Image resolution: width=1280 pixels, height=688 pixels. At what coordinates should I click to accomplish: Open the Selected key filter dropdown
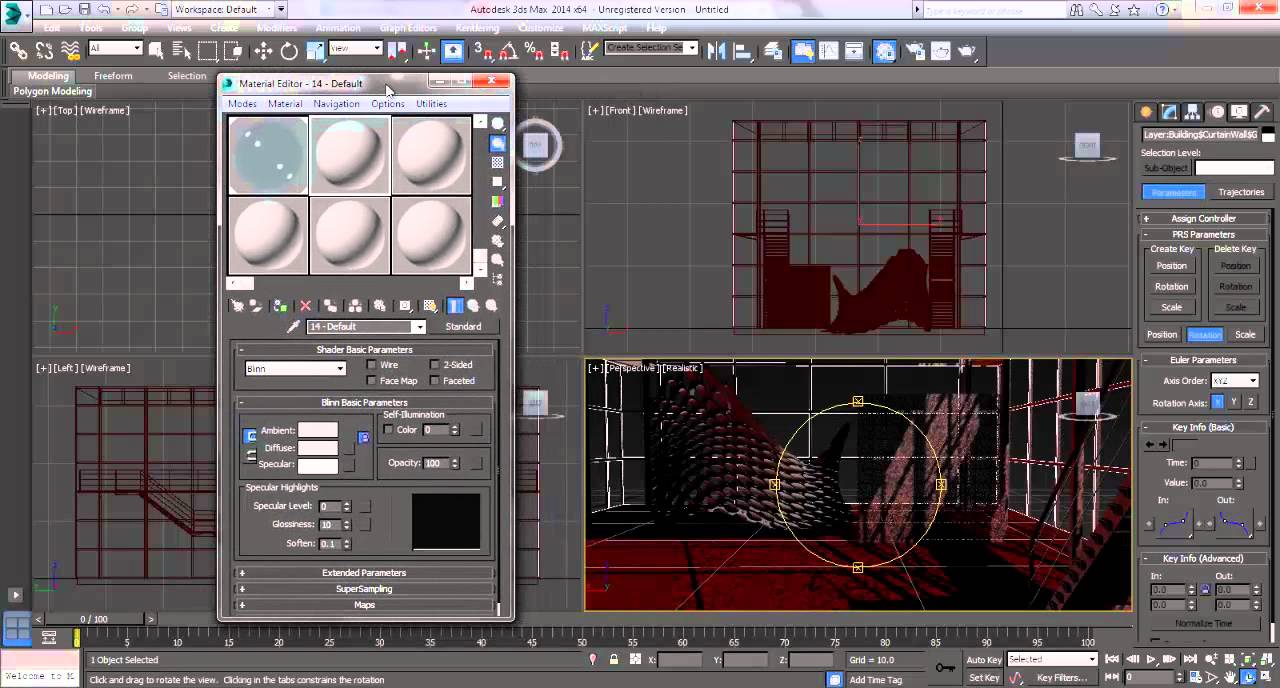tap(1052, 660)
